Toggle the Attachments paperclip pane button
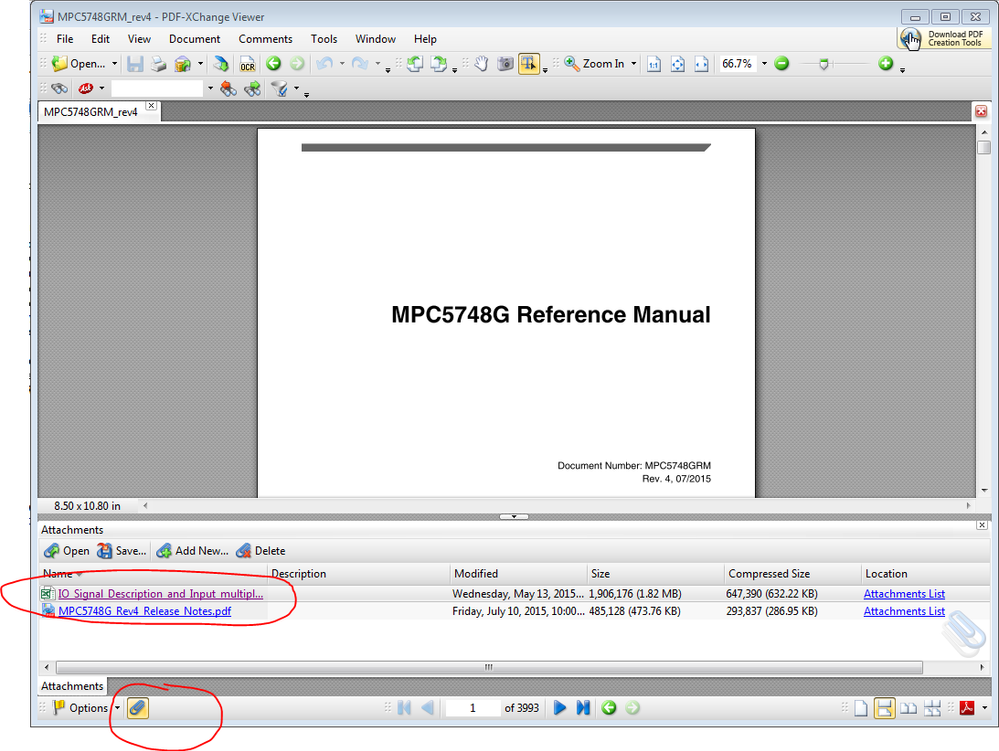The width and height of the screenshot is (999, 751). [x=138, y=708]
